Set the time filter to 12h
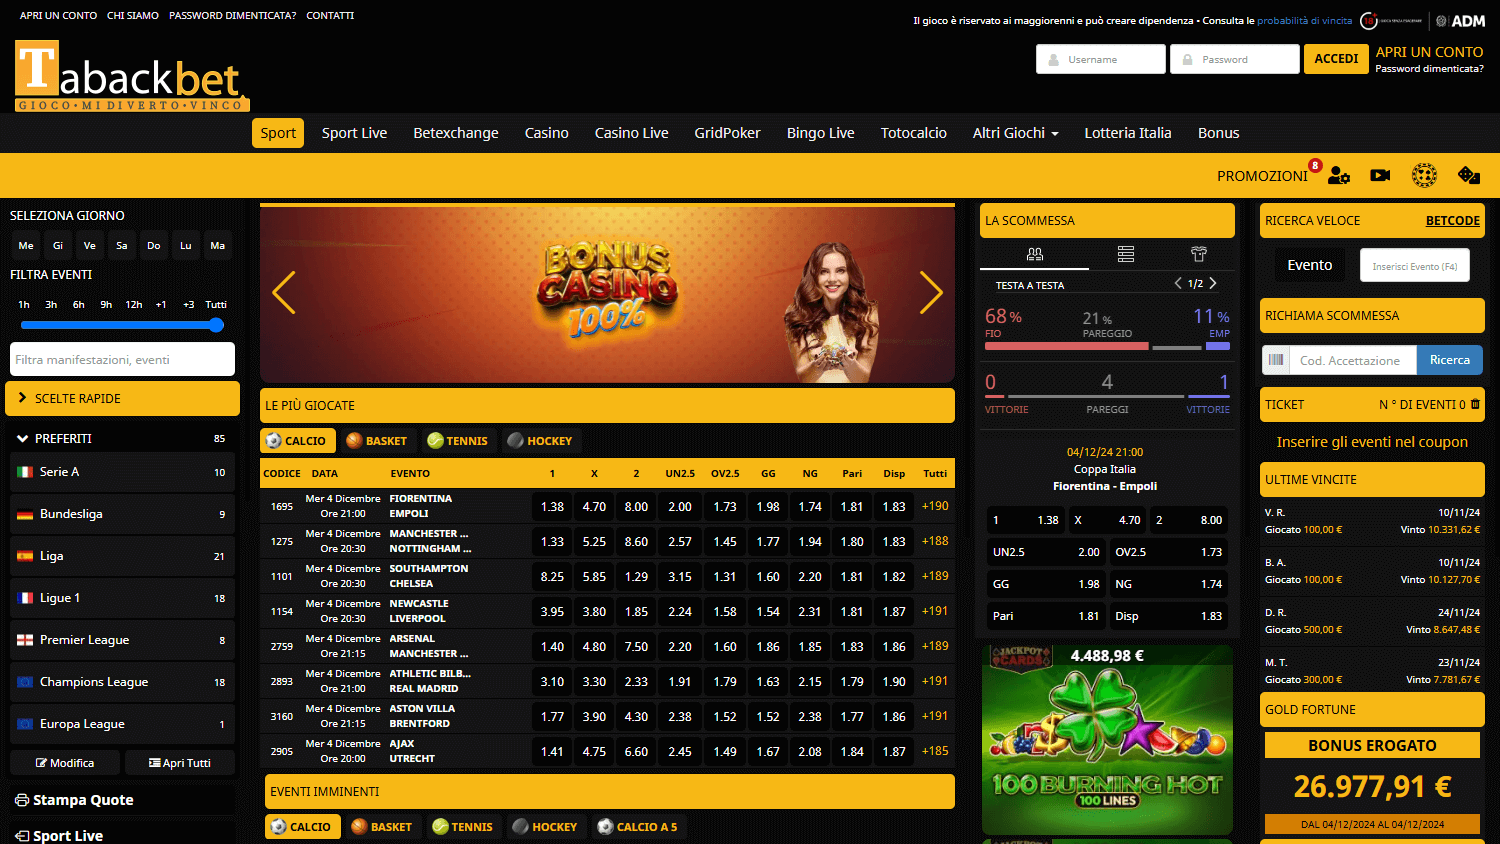1500x844 pixels. tap(134, 304)
